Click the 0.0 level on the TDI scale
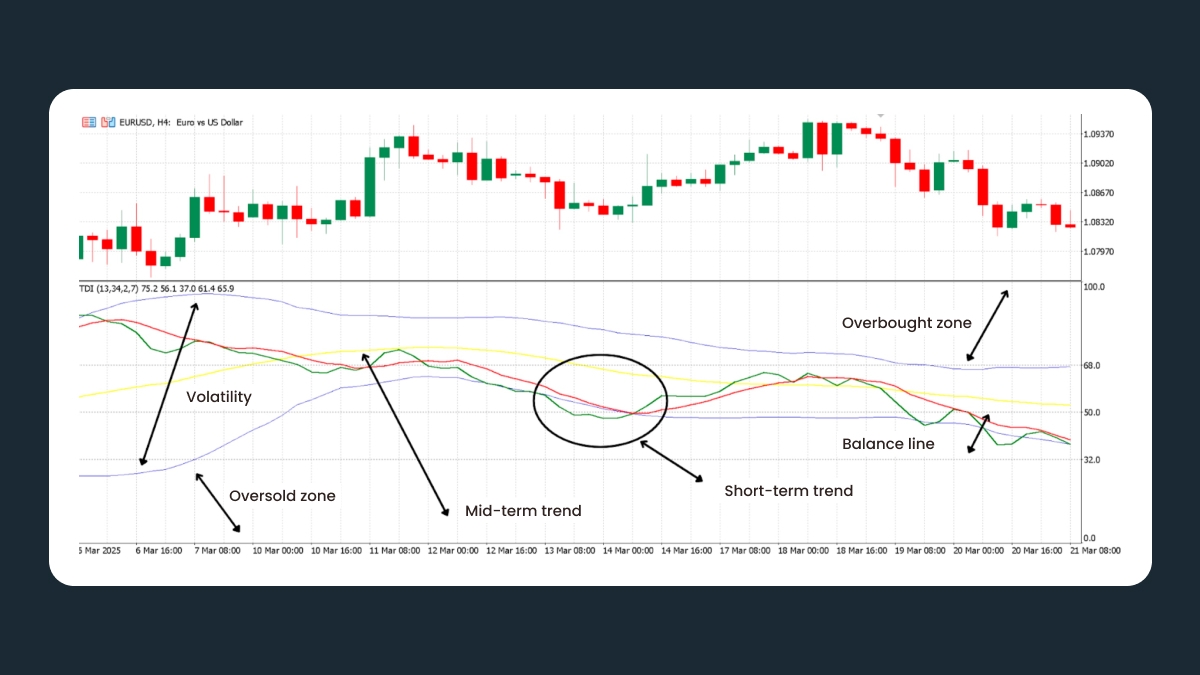 (x=1090, y=539)
